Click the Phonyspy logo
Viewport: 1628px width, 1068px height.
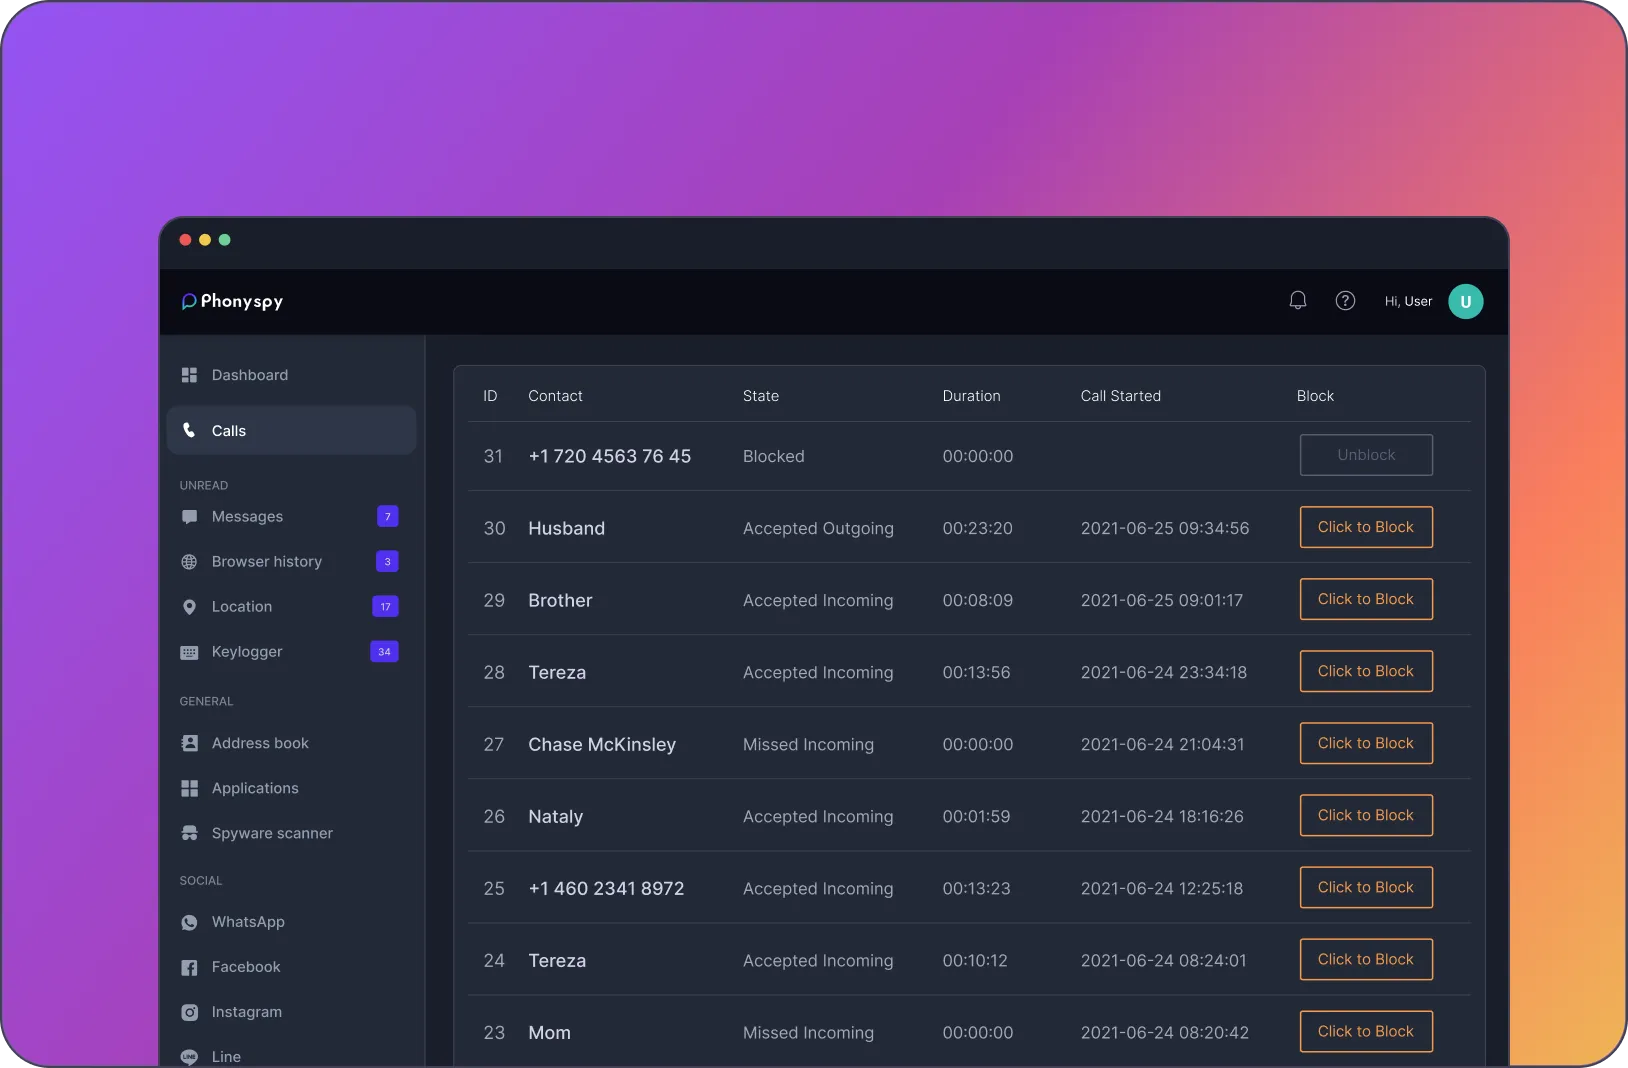pyautogui.click(x=232, y=301)
